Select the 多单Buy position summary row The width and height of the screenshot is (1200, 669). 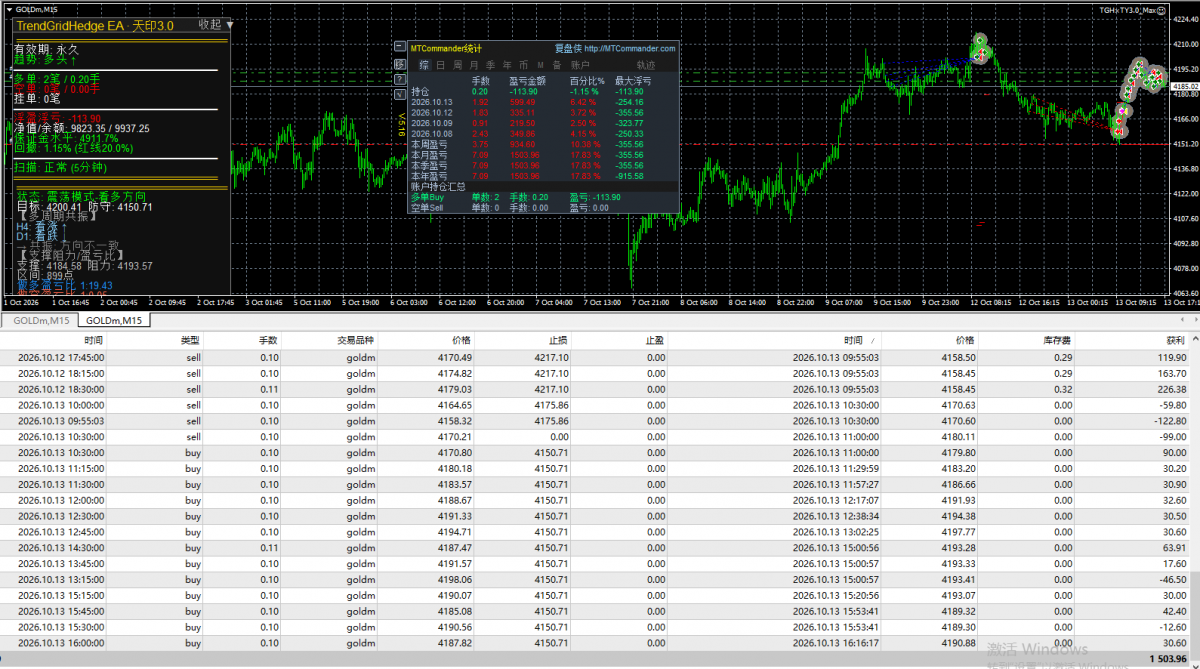point(544,197)
